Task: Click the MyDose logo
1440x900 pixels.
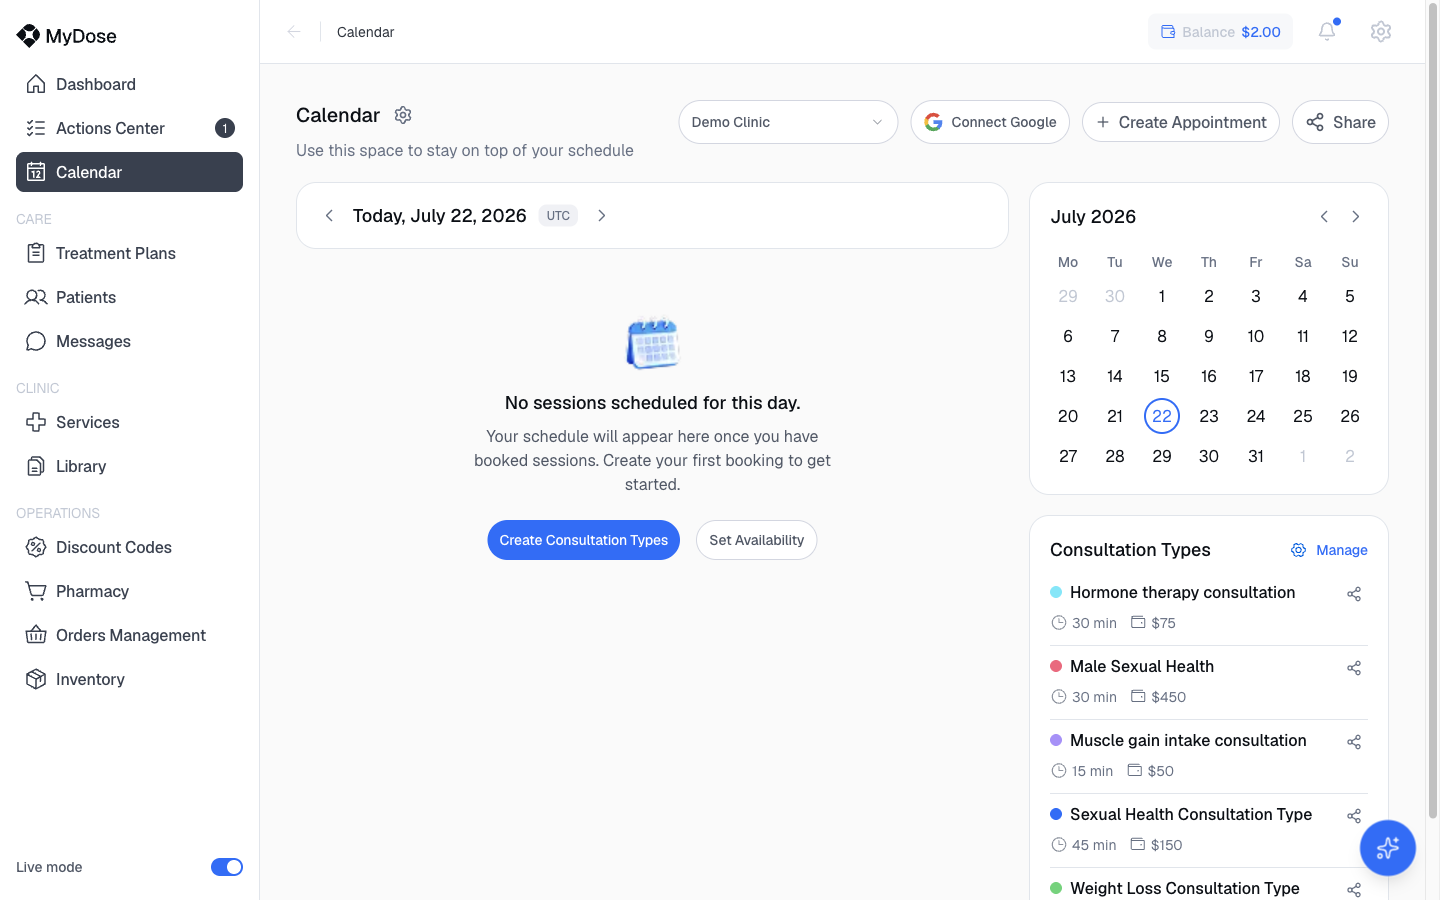Action: coord(67,36)
